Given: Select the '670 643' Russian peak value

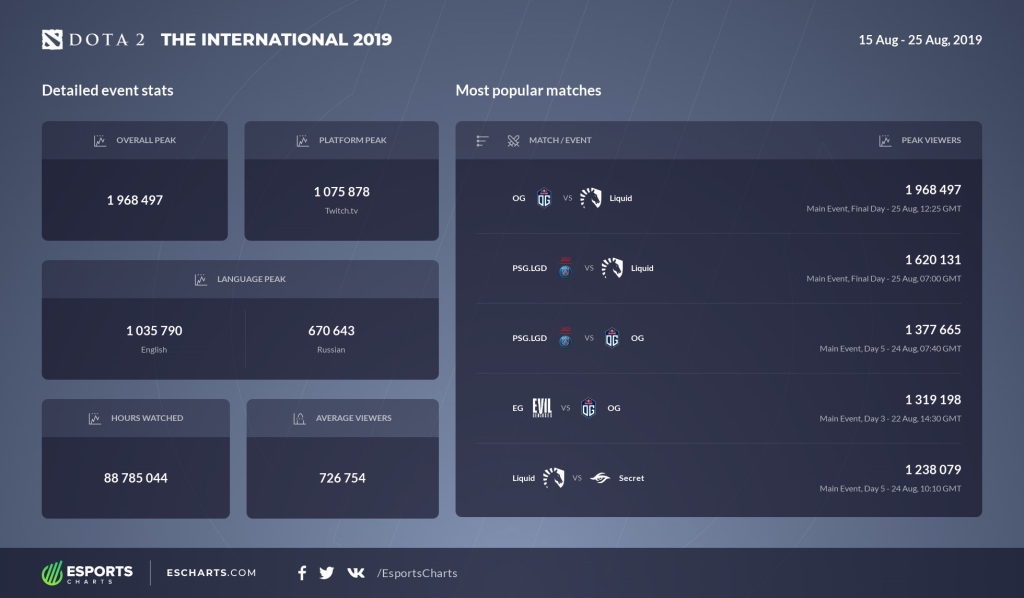Looking at the screenshot, I should pyautogui.click(x=331, y=331).
